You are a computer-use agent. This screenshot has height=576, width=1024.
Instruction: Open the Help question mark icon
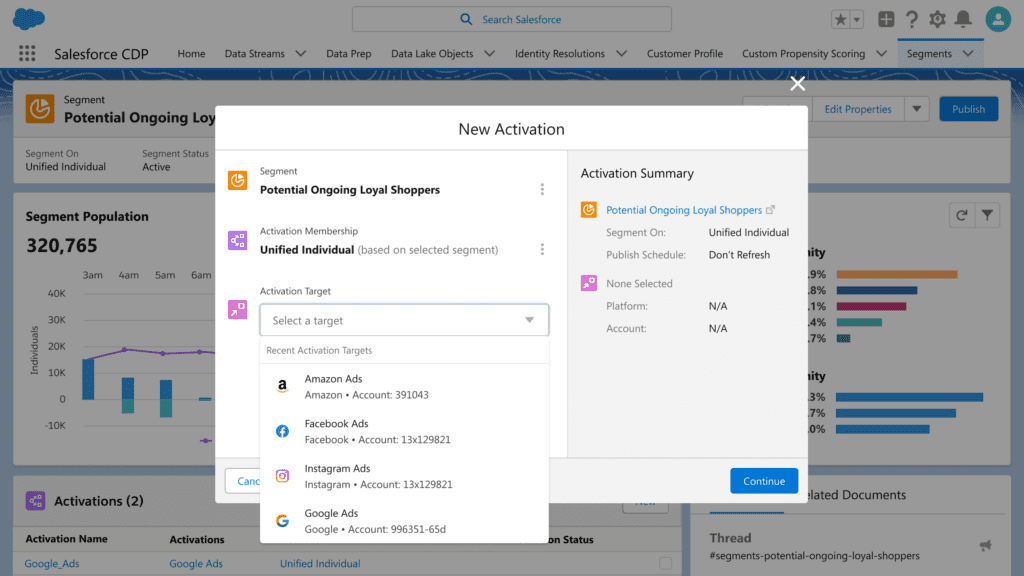(912, 20)
